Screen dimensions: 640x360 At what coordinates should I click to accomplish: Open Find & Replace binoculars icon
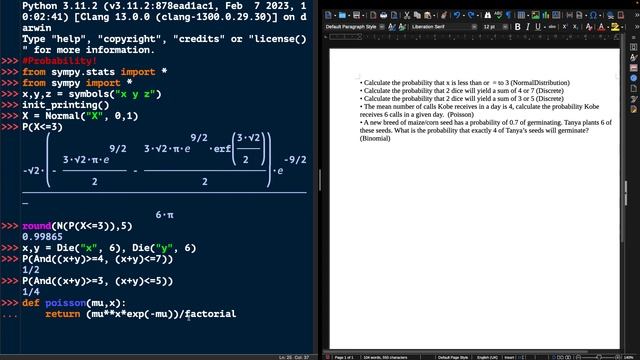click(487, 16)
